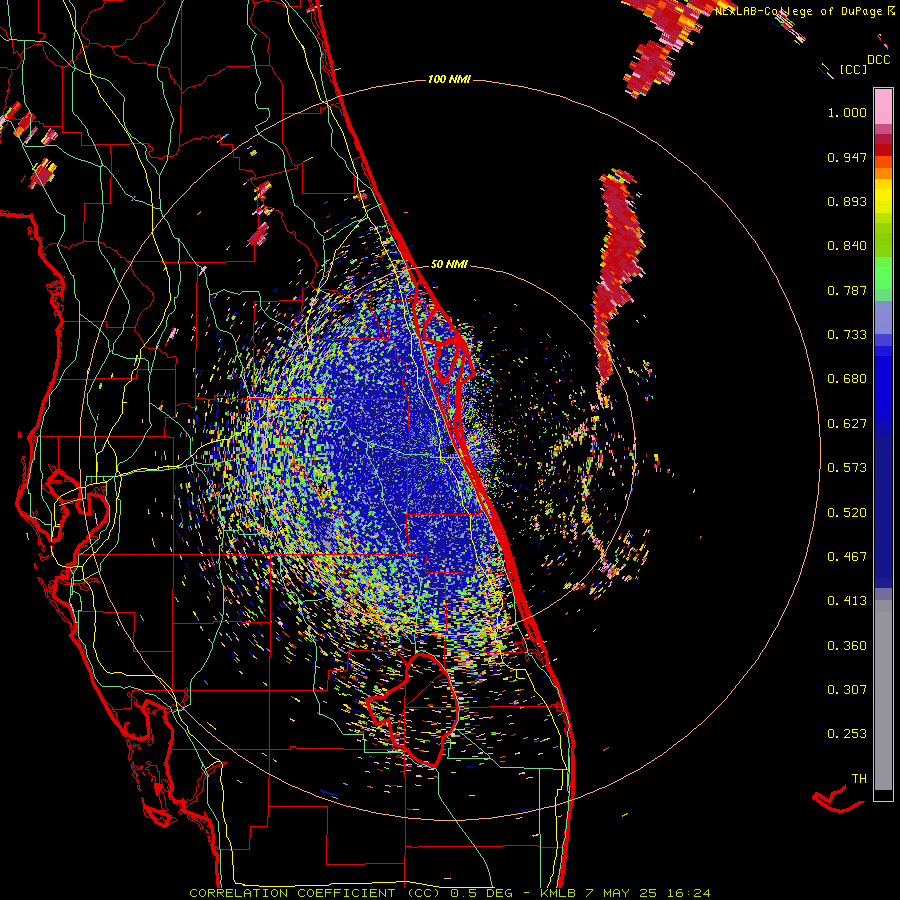Viewport: 900px width, 900px height.
Task: Click the 0.360 legend value
Action: [x=847, y=646]
